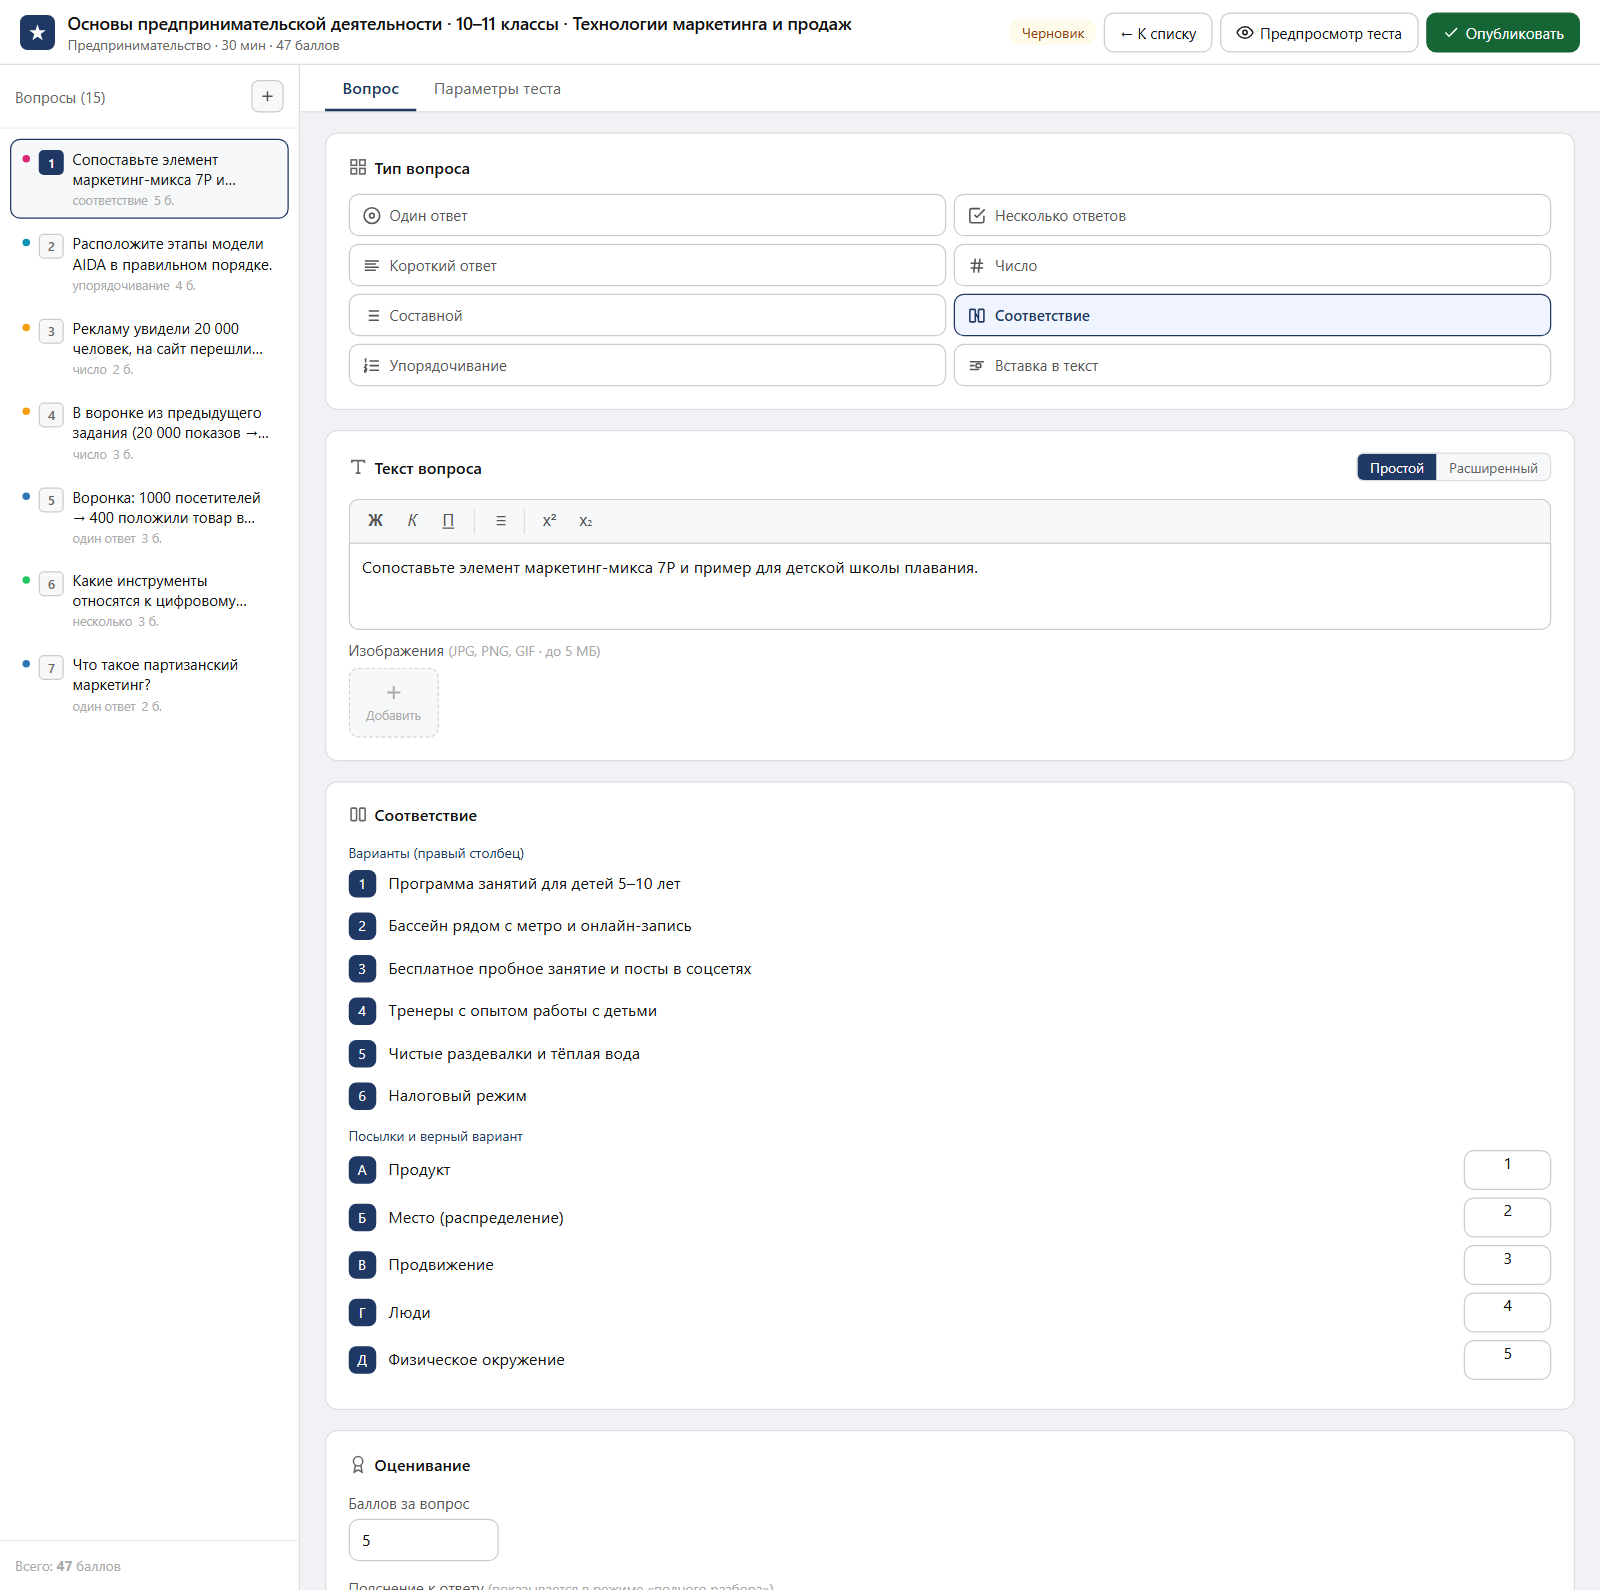1600x1590 pixels.
Task: Switch the editor to "Расширенный" mode
Action: (1493, 468)
